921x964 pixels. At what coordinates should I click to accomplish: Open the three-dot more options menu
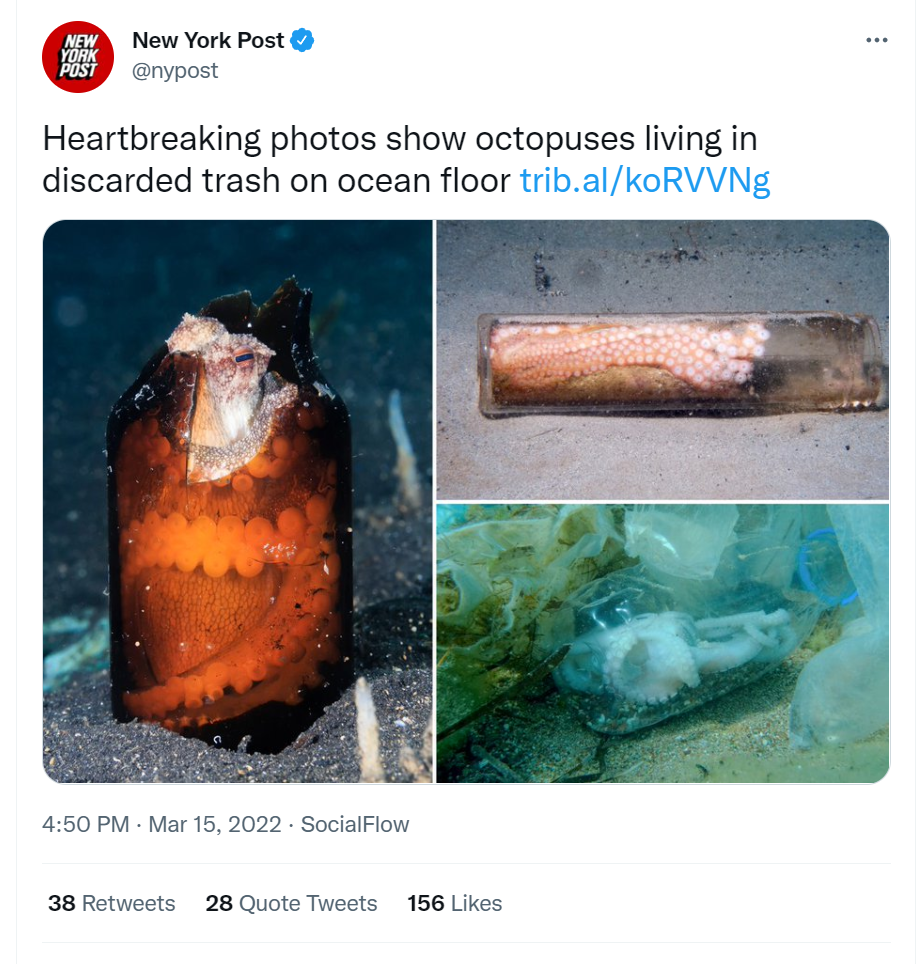point(876,40)
